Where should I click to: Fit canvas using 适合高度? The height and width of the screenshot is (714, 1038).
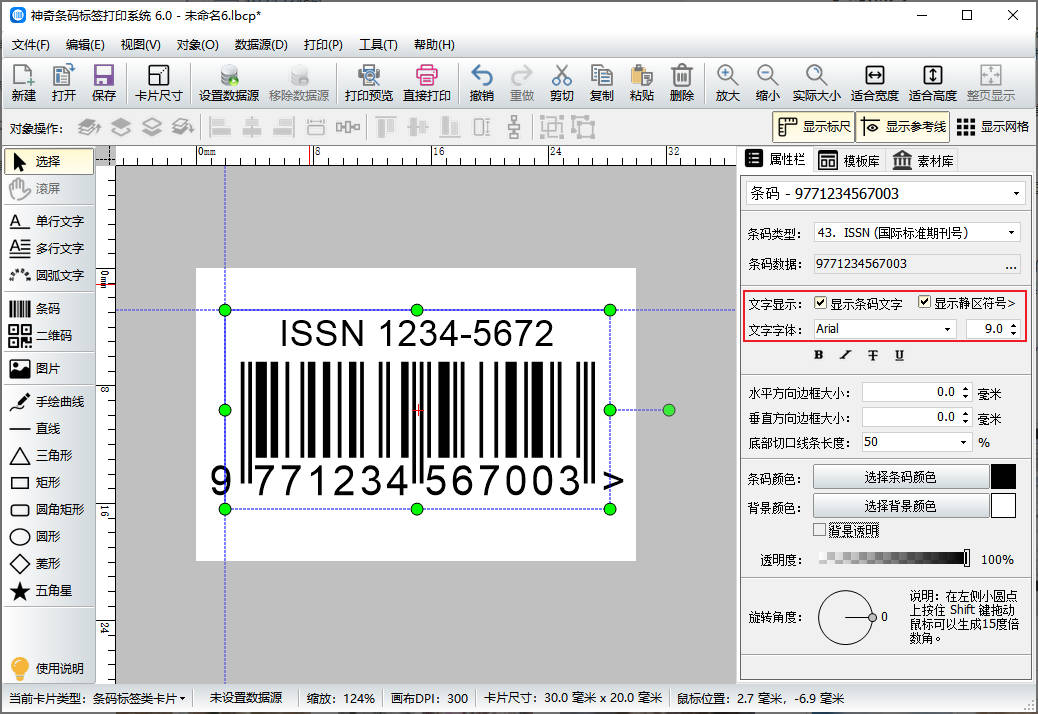tap(933, 83)
